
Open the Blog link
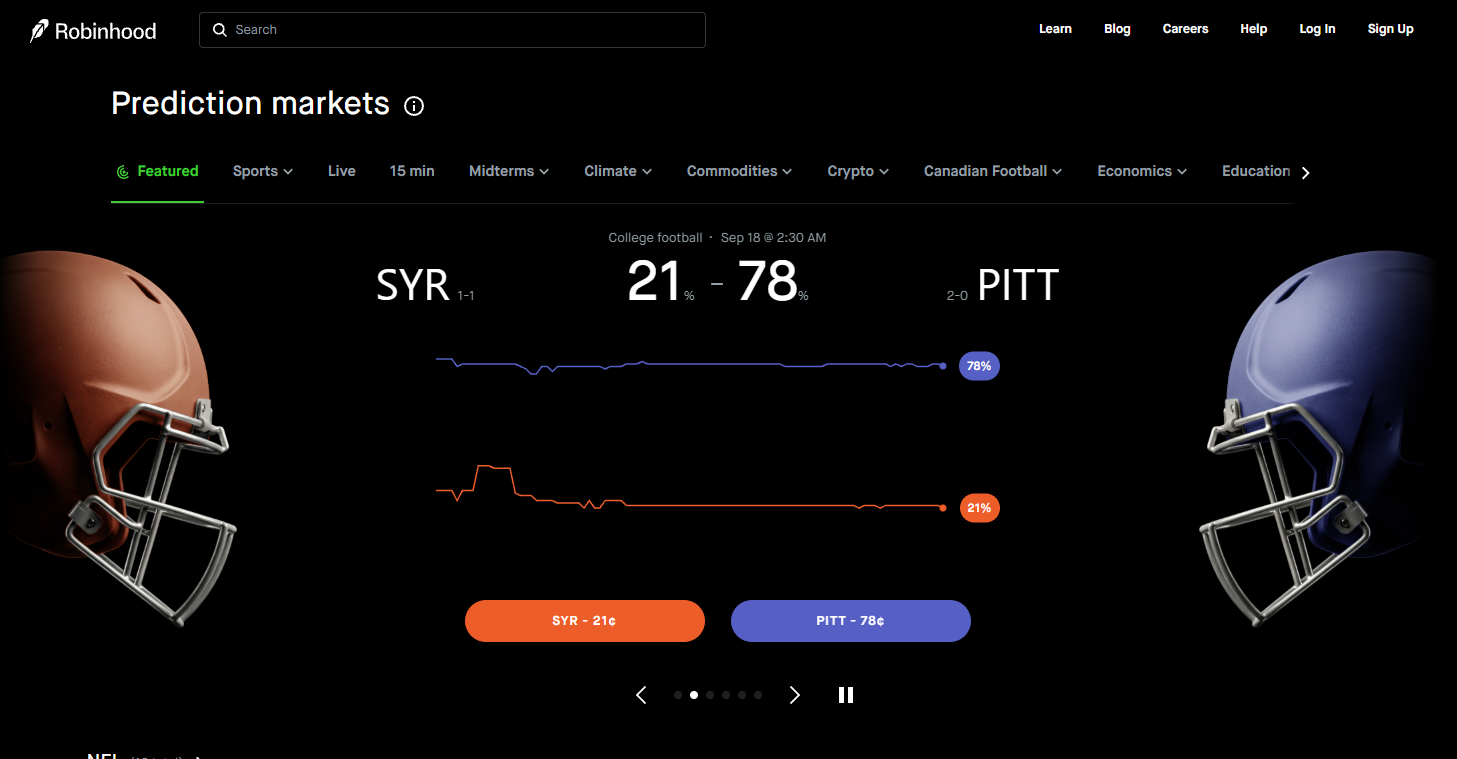[1117, 29]
